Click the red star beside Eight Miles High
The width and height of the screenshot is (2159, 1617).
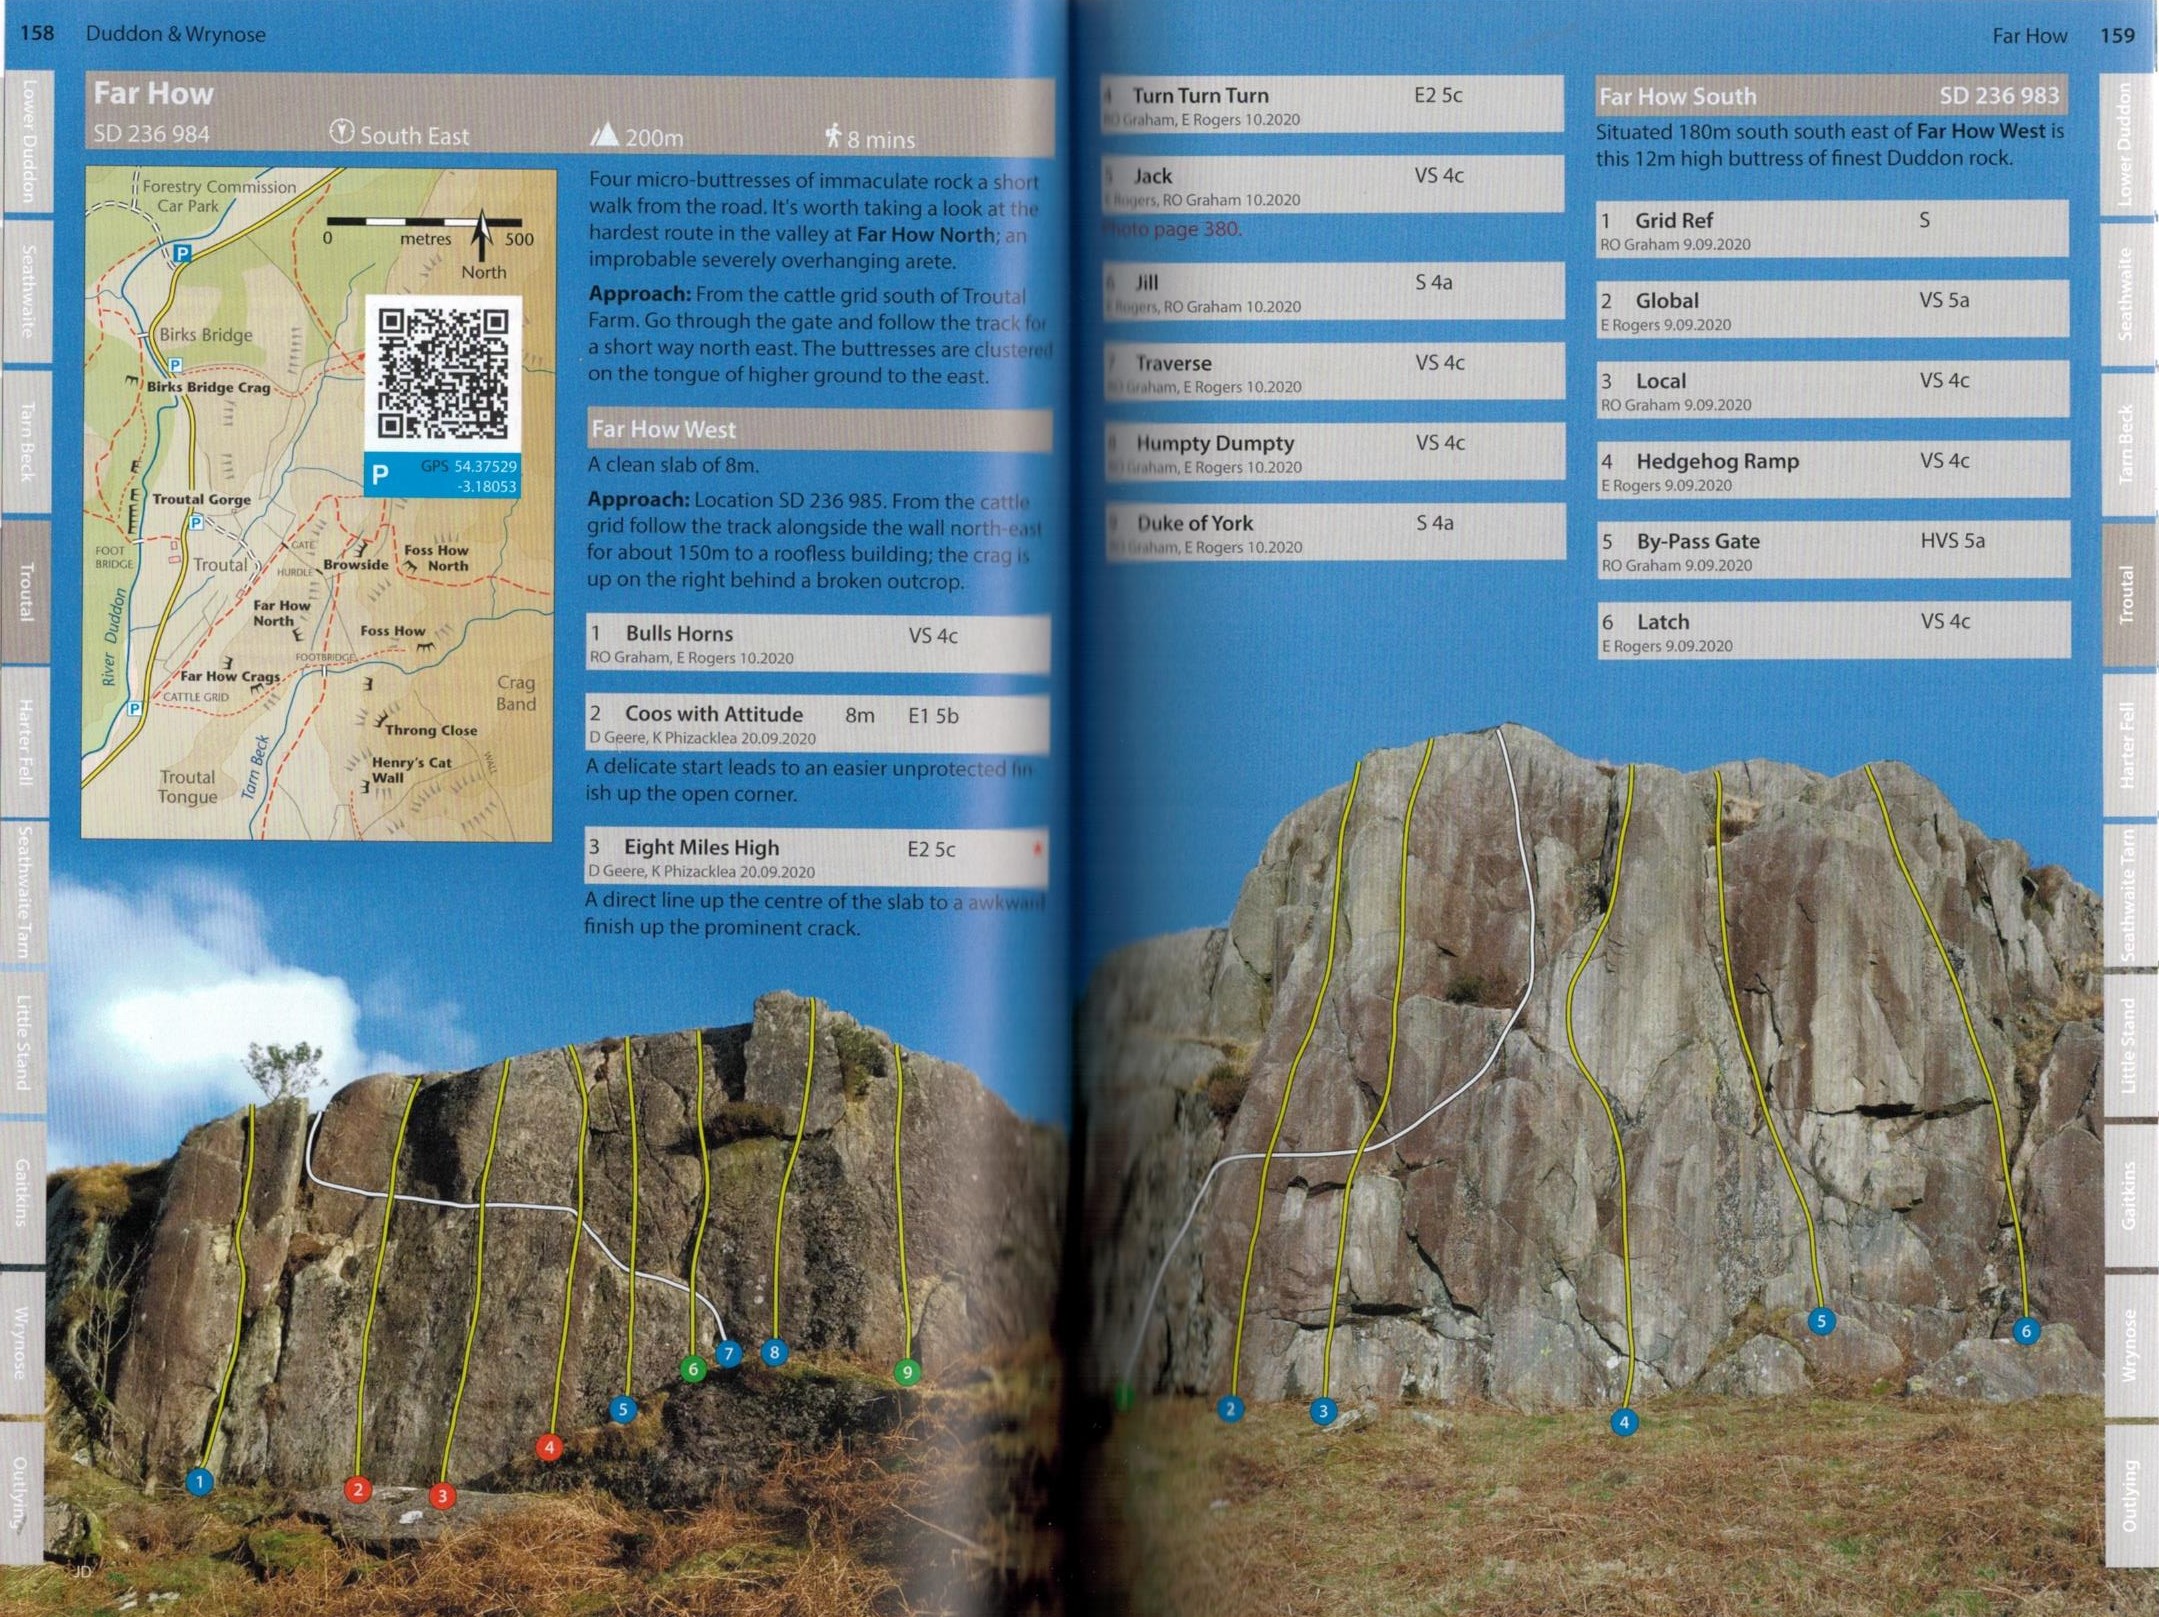pos(1037,849)
